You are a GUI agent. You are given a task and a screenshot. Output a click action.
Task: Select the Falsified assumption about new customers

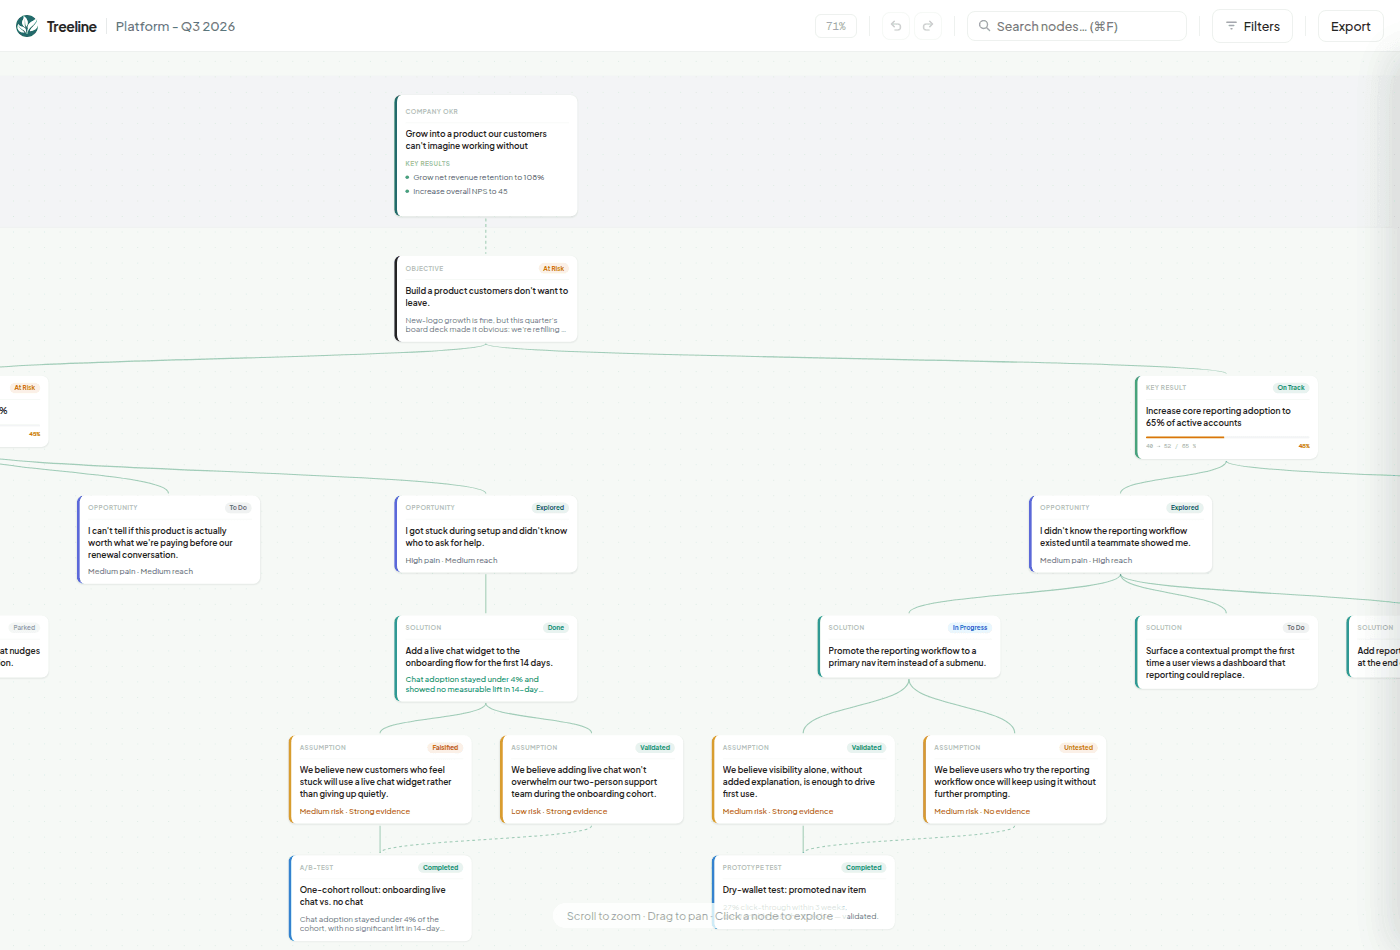point(380,779)
